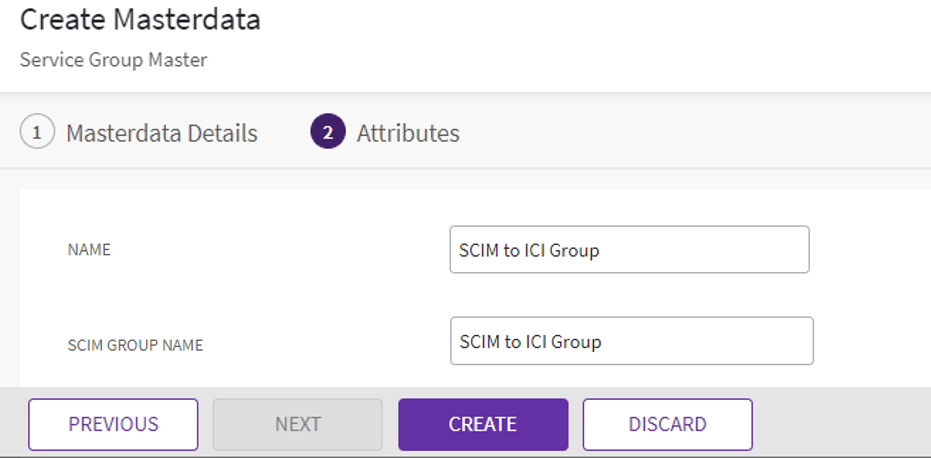The image size is (931, 458).
Task: Click the greyed-out NEXT button
Action: coord(297,424)
